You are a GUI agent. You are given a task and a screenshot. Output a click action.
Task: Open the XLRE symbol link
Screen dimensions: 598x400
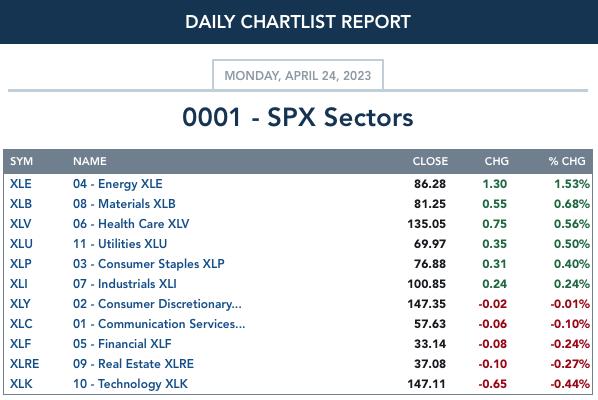[x=24, y=364]
